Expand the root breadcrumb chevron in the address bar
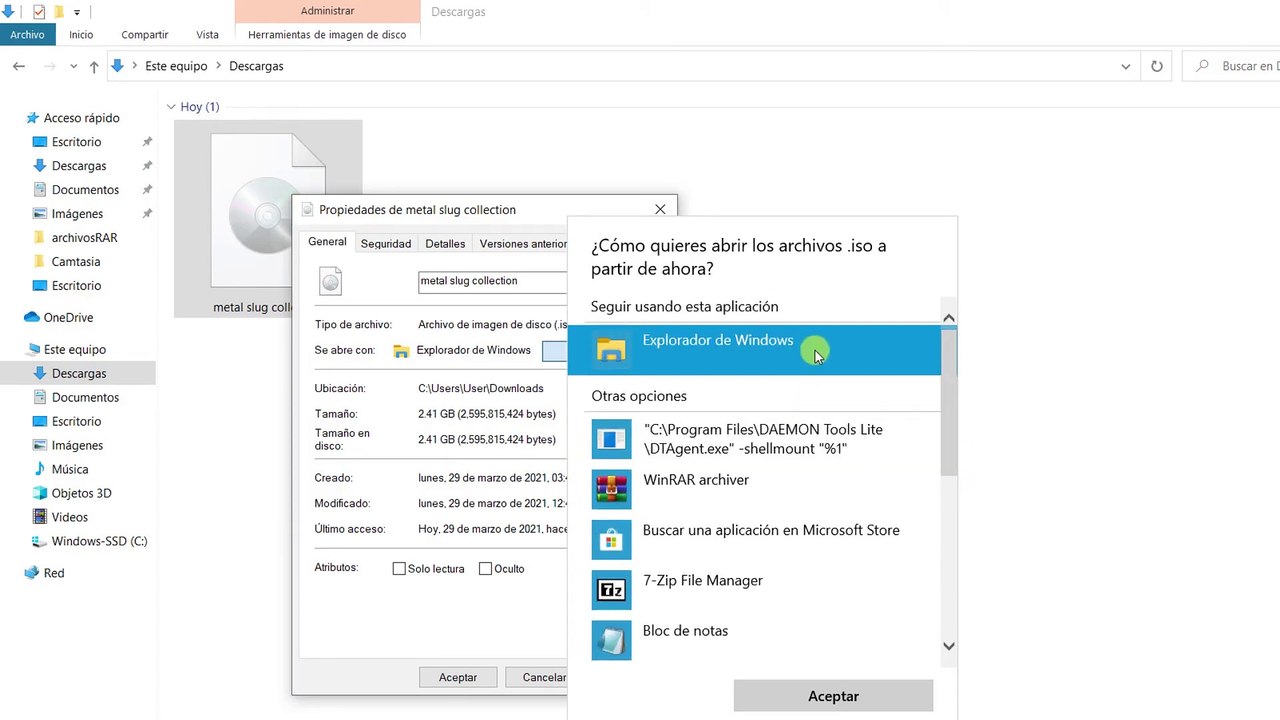The width and height of the screenshot is (1280, 720). pyautogui.click(x=135, y=66)
